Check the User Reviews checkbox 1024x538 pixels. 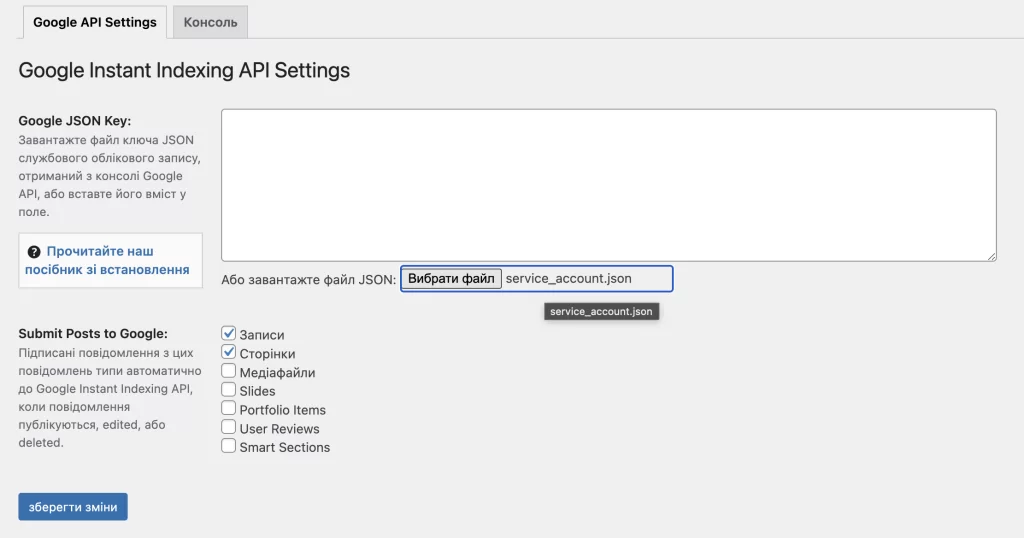(229, 428)
